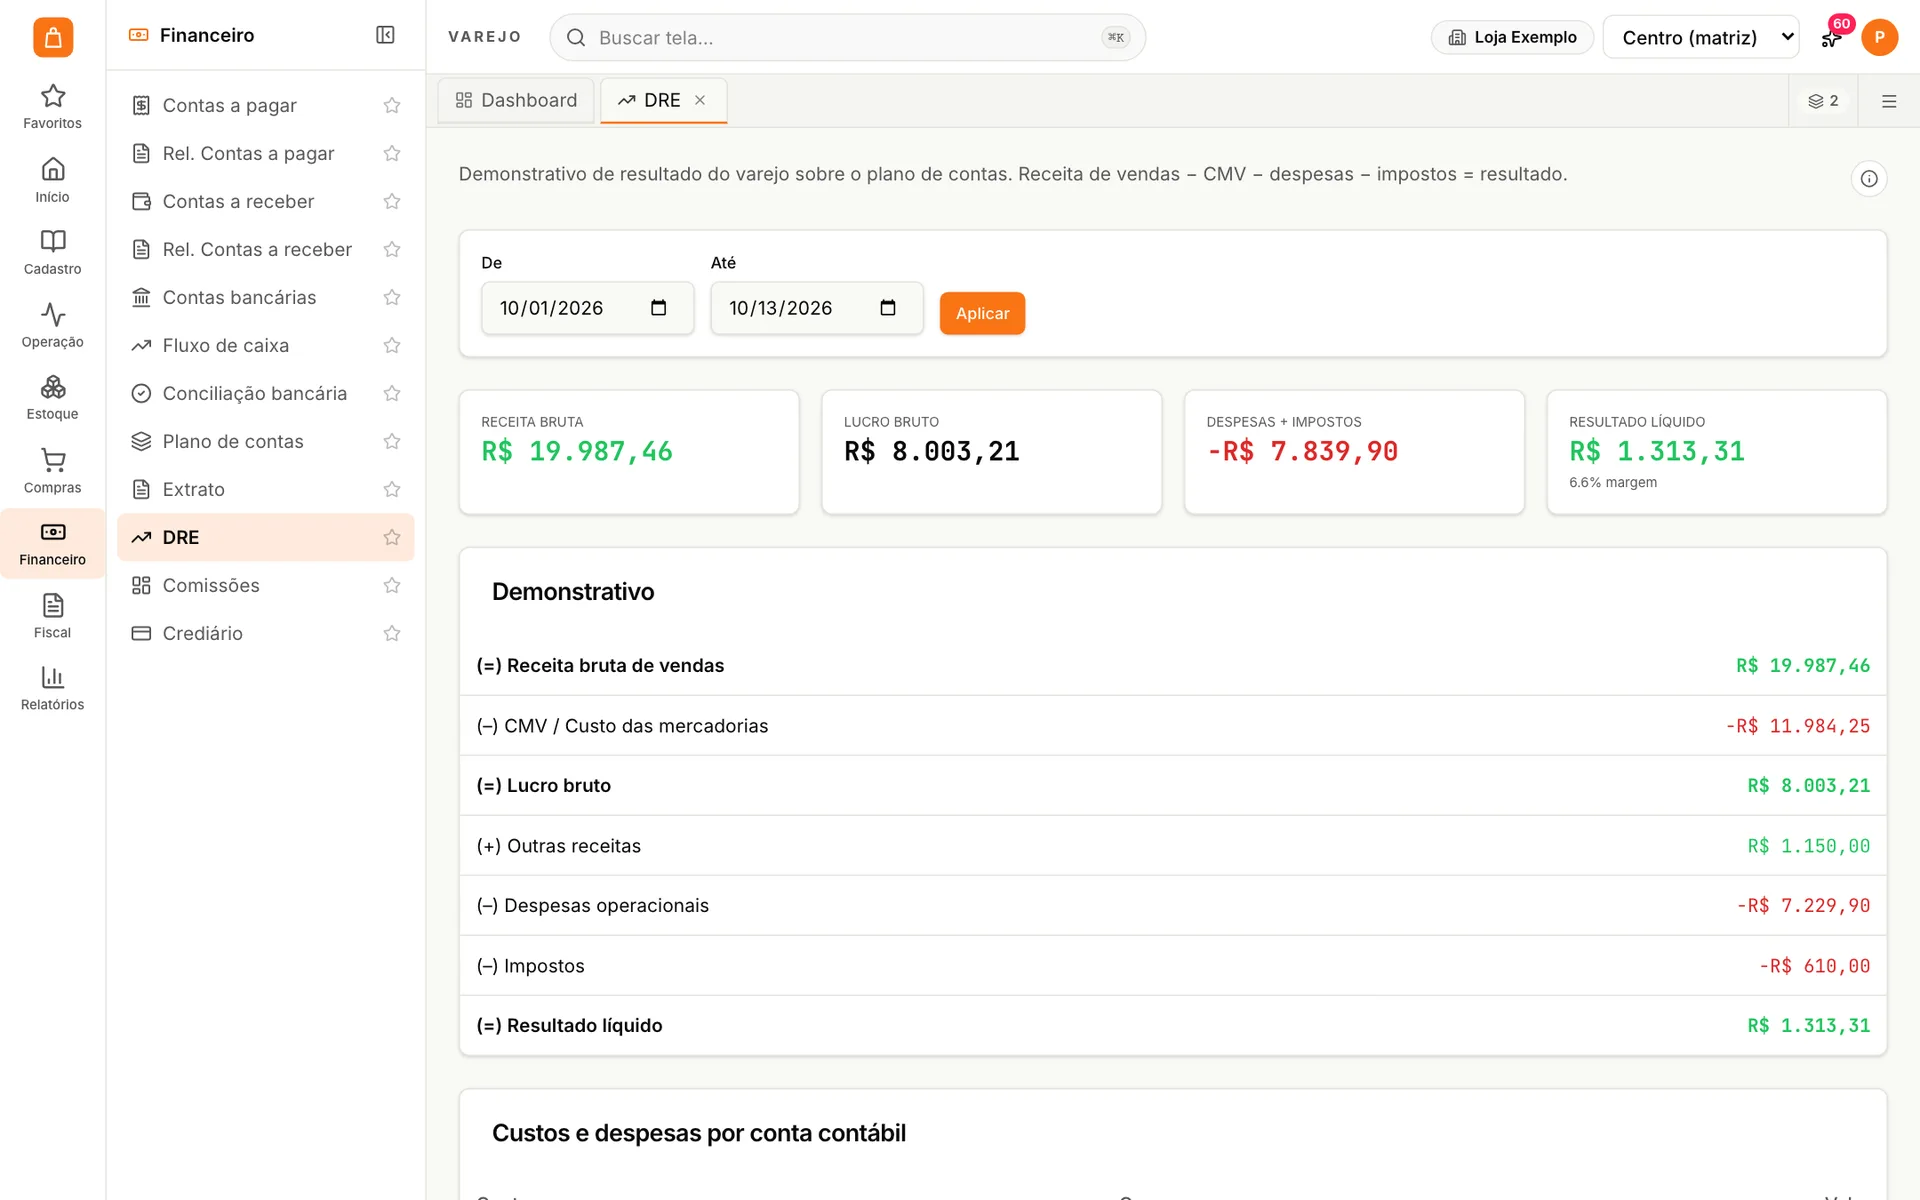Open calendar picker for Até date
The width and height of the screenshot is (1920, 1200).
coord(888,308)
